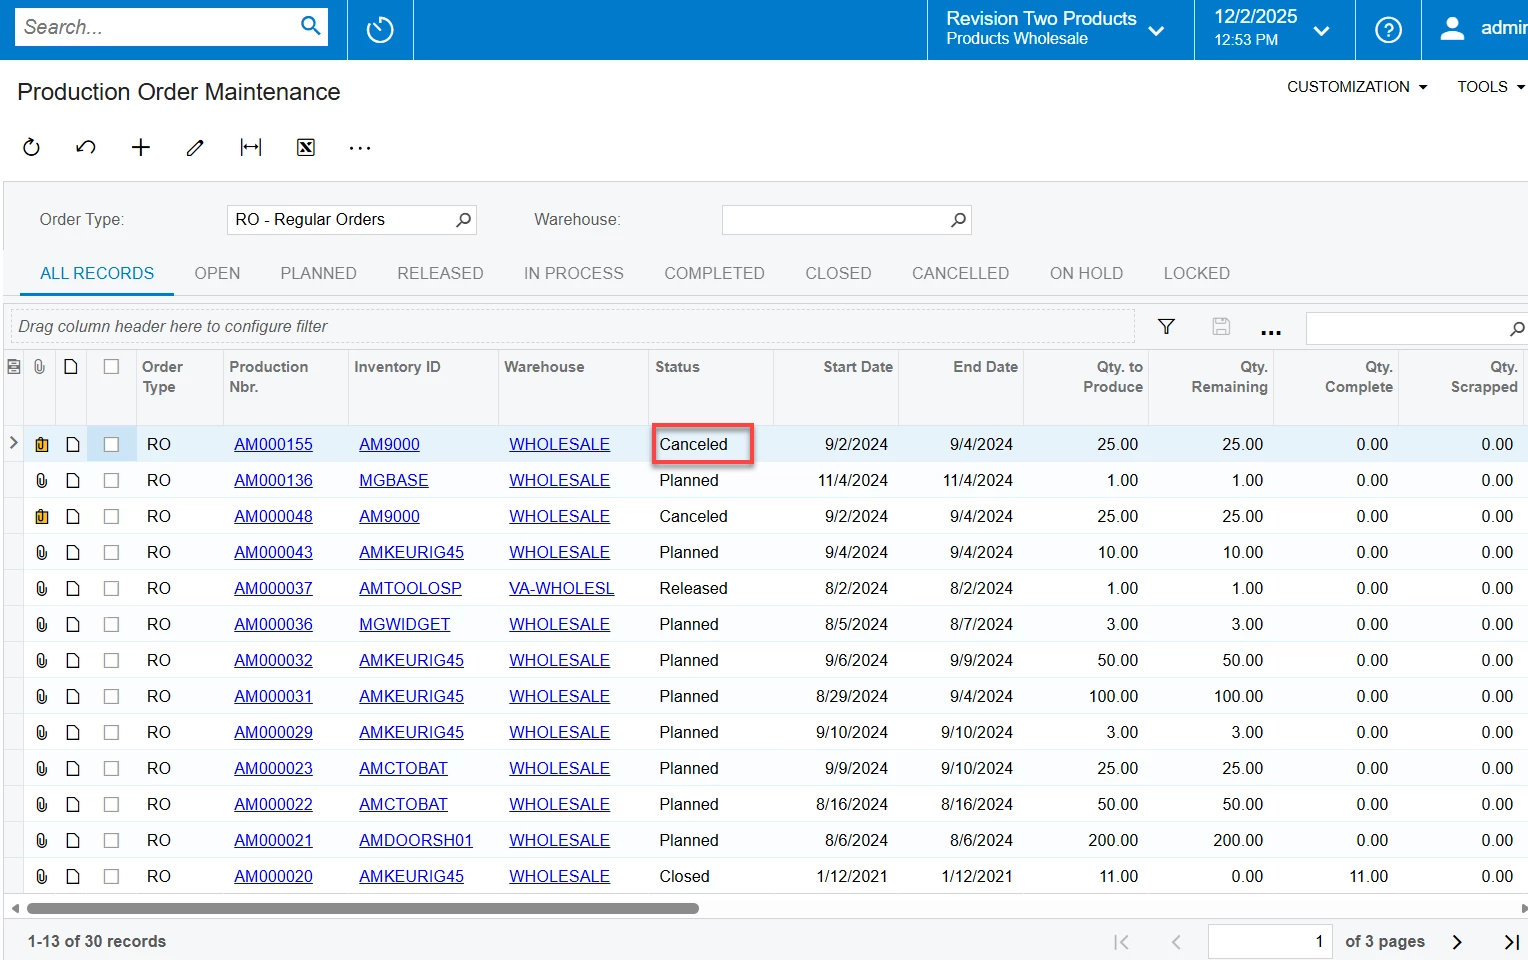Go to the next page arrow
The image size is (1528, 960).
1457,942
